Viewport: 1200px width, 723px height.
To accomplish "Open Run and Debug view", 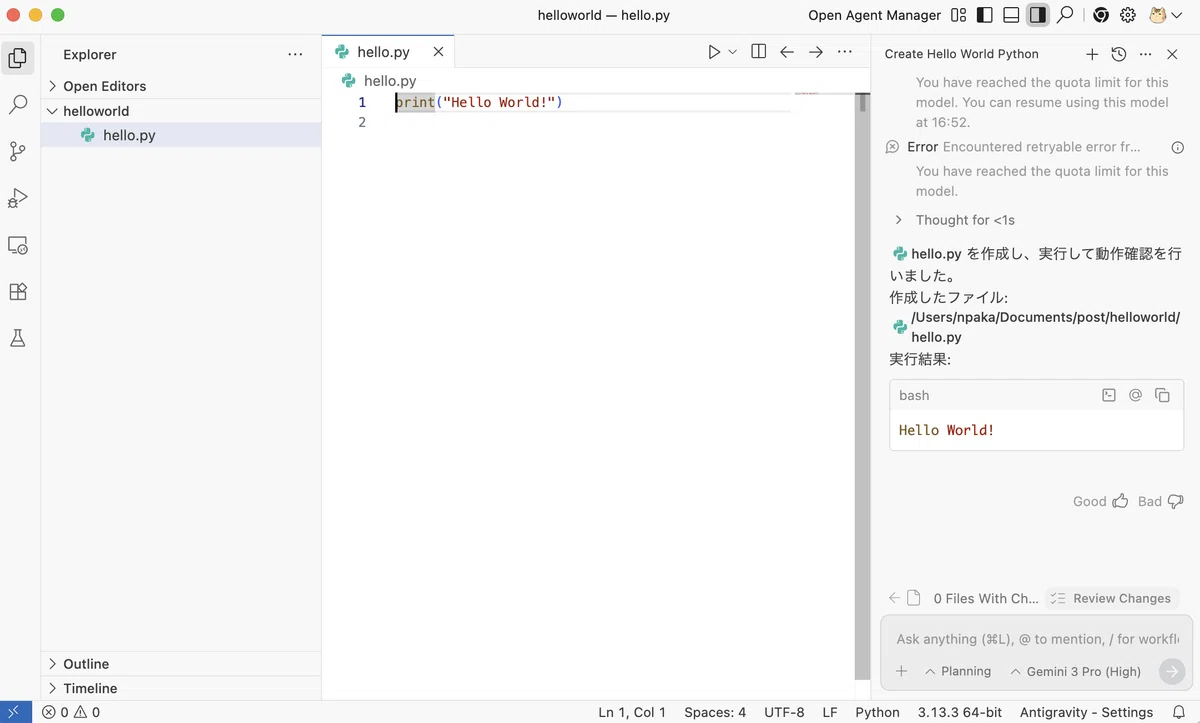I will click(17, 198).
